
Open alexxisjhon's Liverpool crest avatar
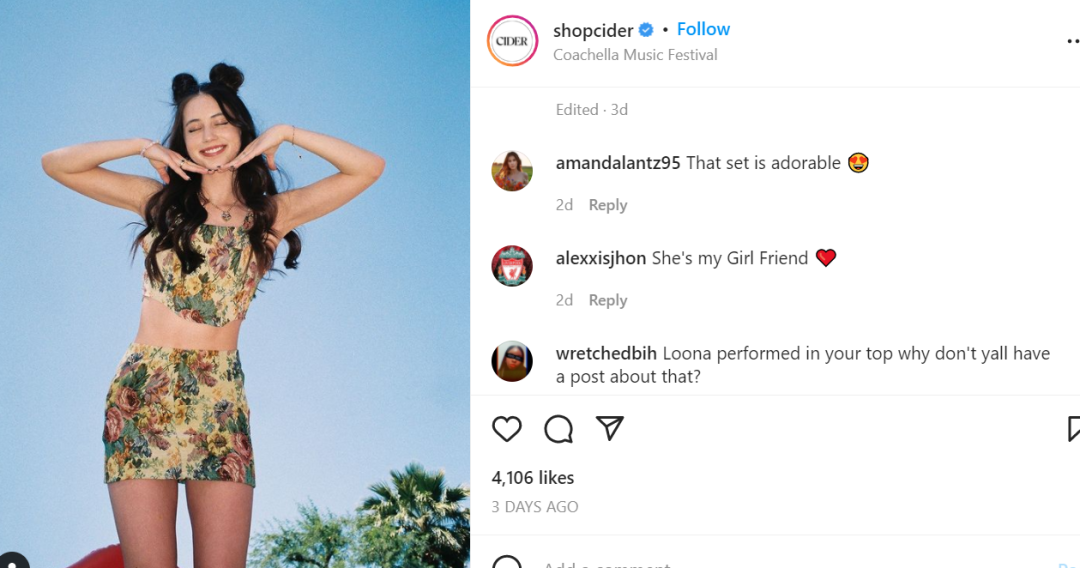[x=512, y=266]
